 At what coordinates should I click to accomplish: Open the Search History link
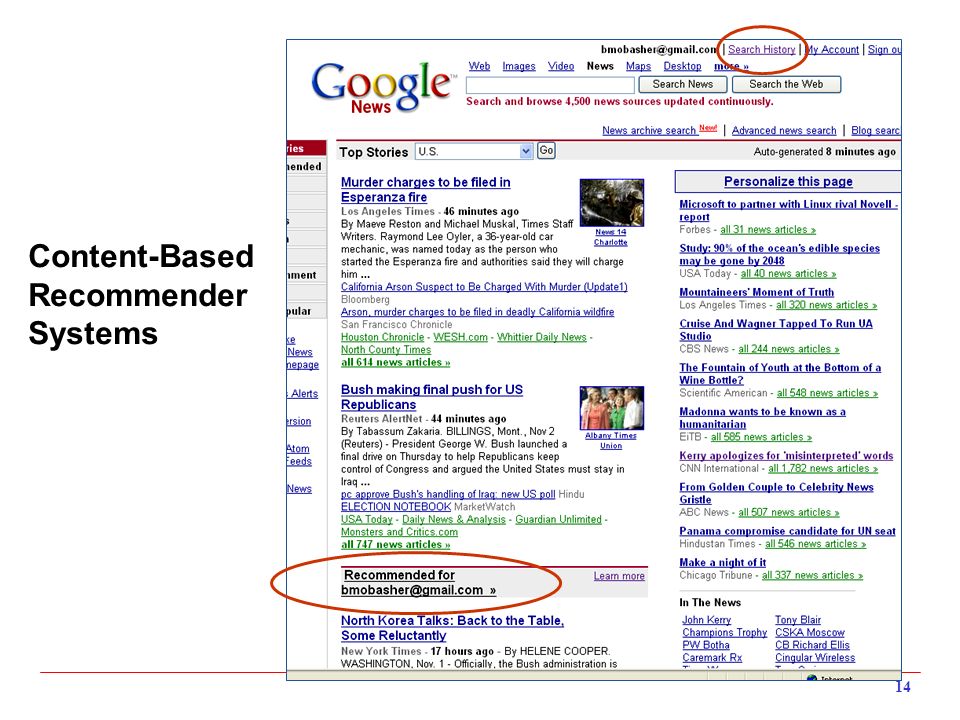point(762,50)
